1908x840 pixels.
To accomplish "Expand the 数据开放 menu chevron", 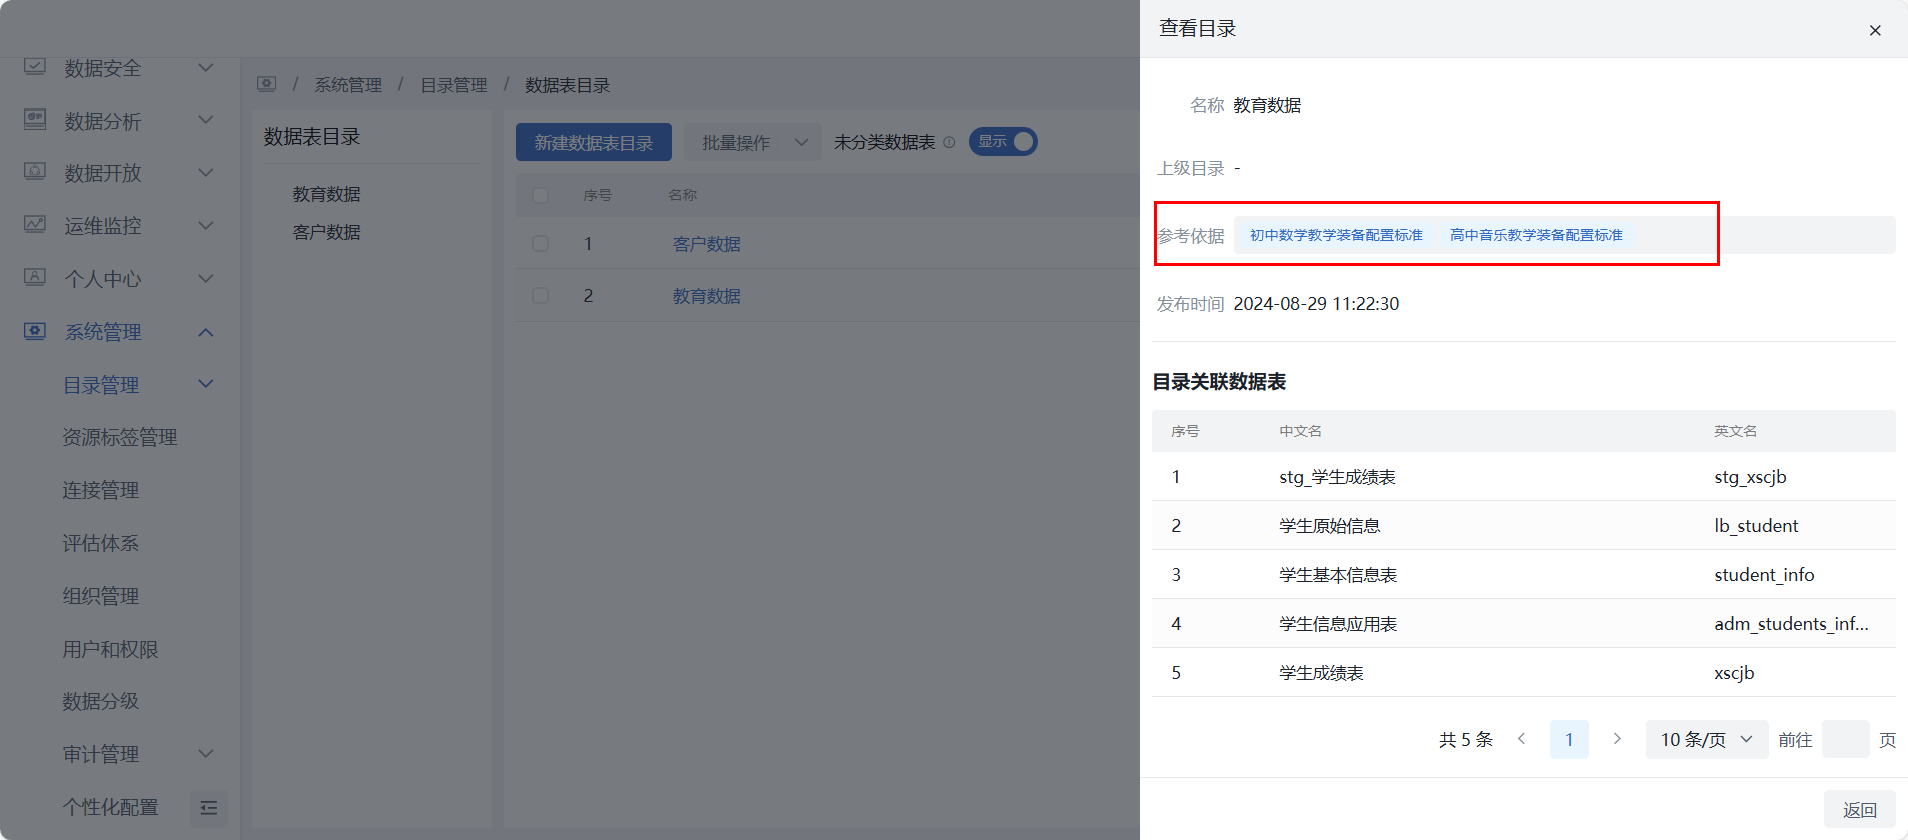I will click(x=206, y=173).
